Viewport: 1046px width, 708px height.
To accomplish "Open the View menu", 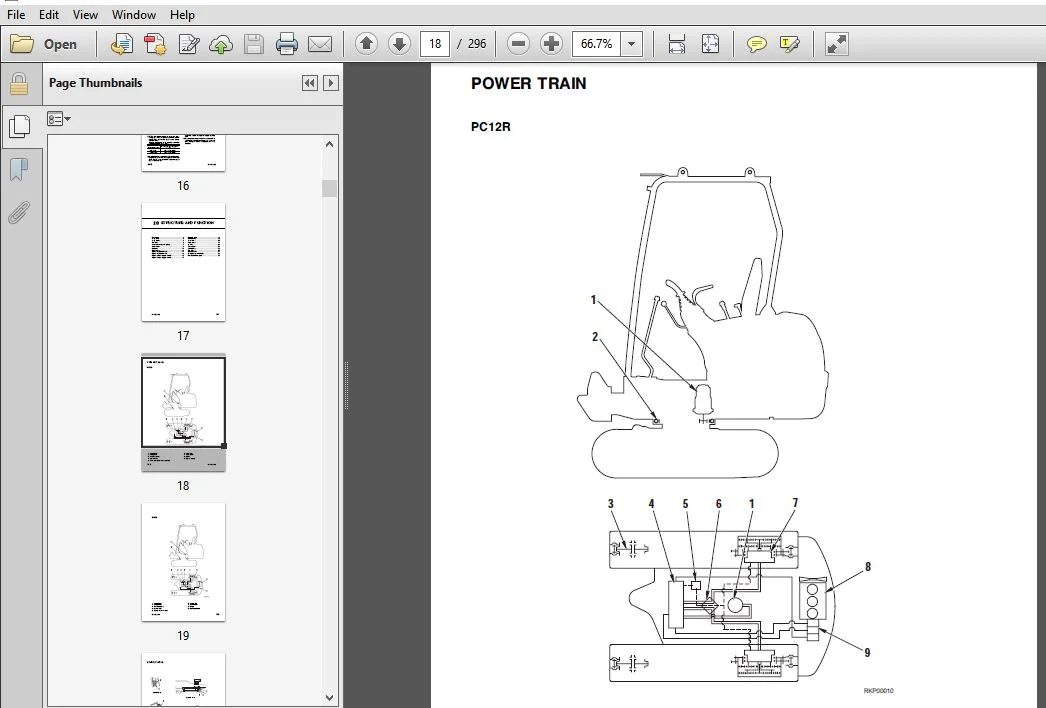I will pyautogui.click(x=85, y=15).
